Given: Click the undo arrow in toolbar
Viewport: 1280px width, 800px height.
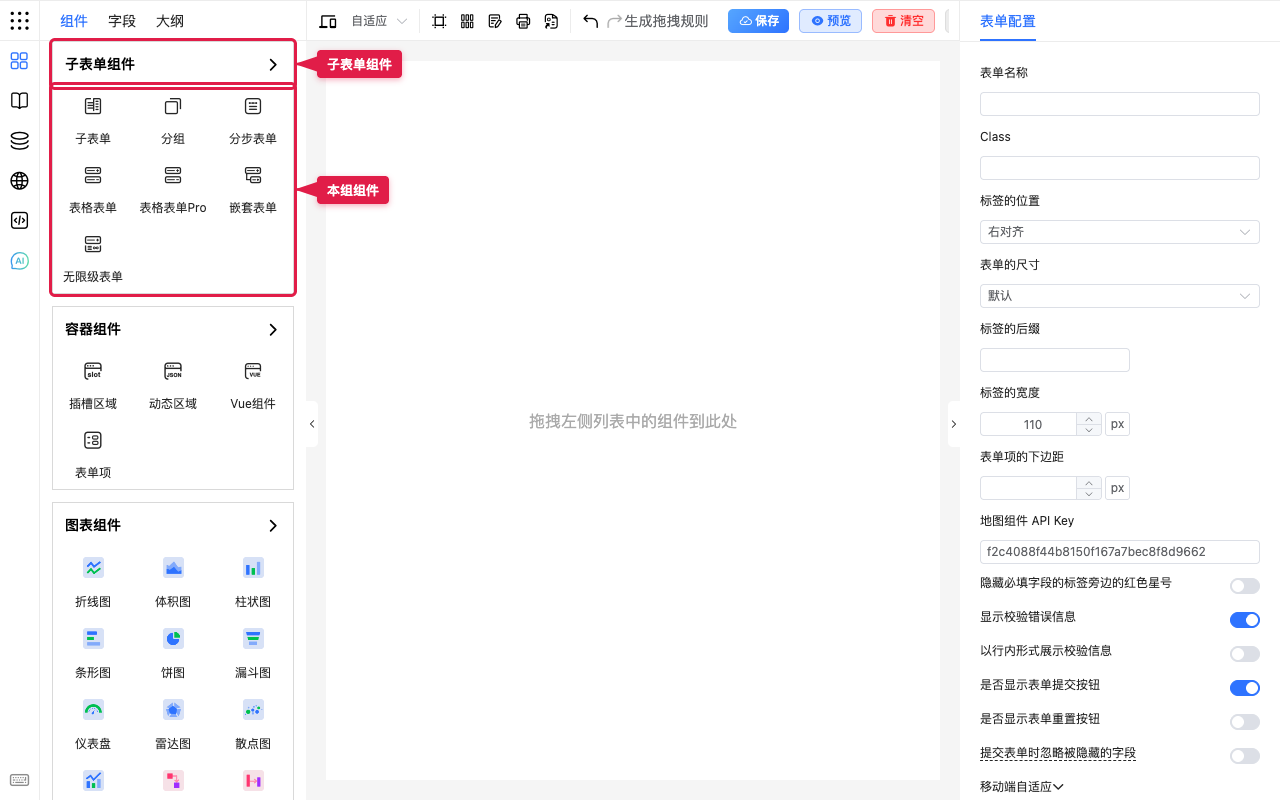Looking at the screenshot, I should tap(590, 21).
